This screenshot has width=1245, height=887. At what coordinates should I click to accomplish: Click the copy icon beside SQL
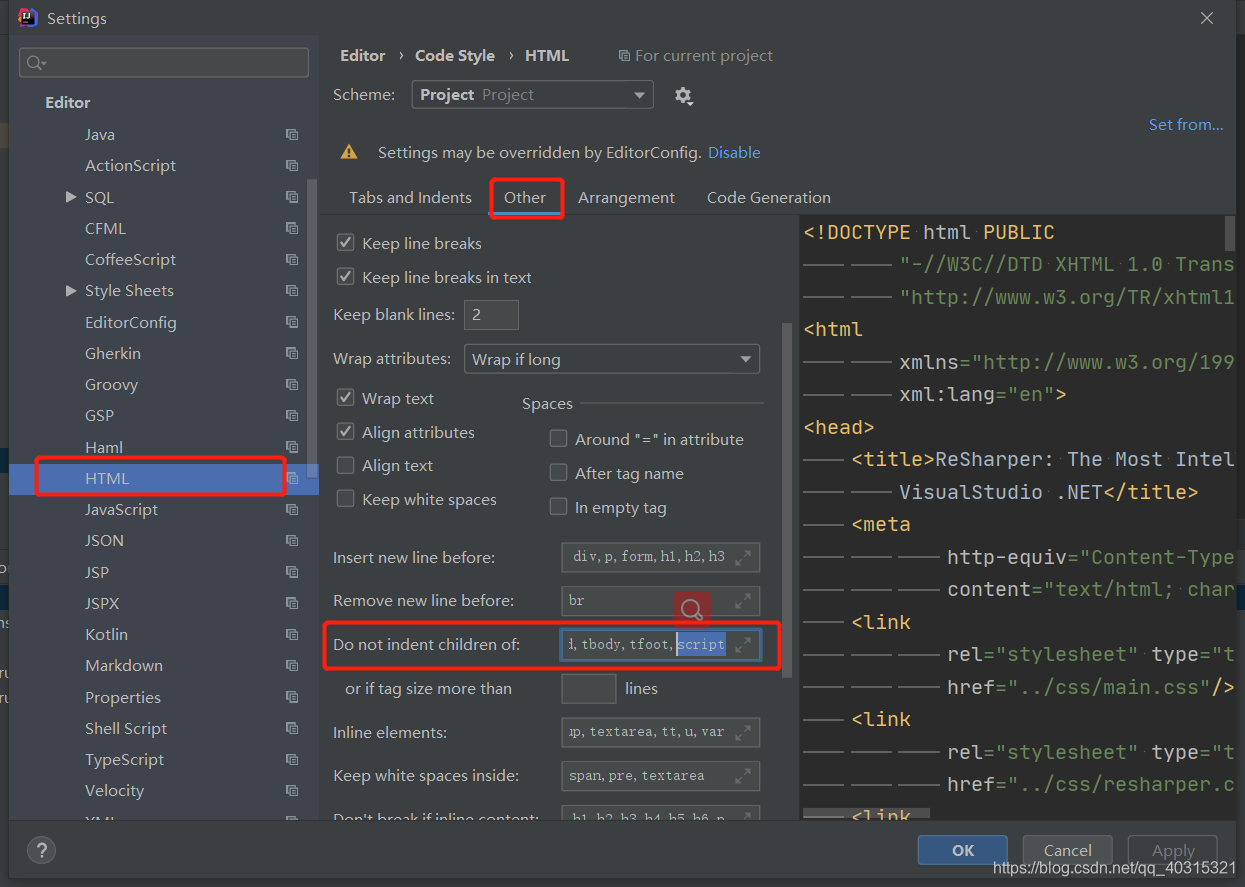click(292, 197)
